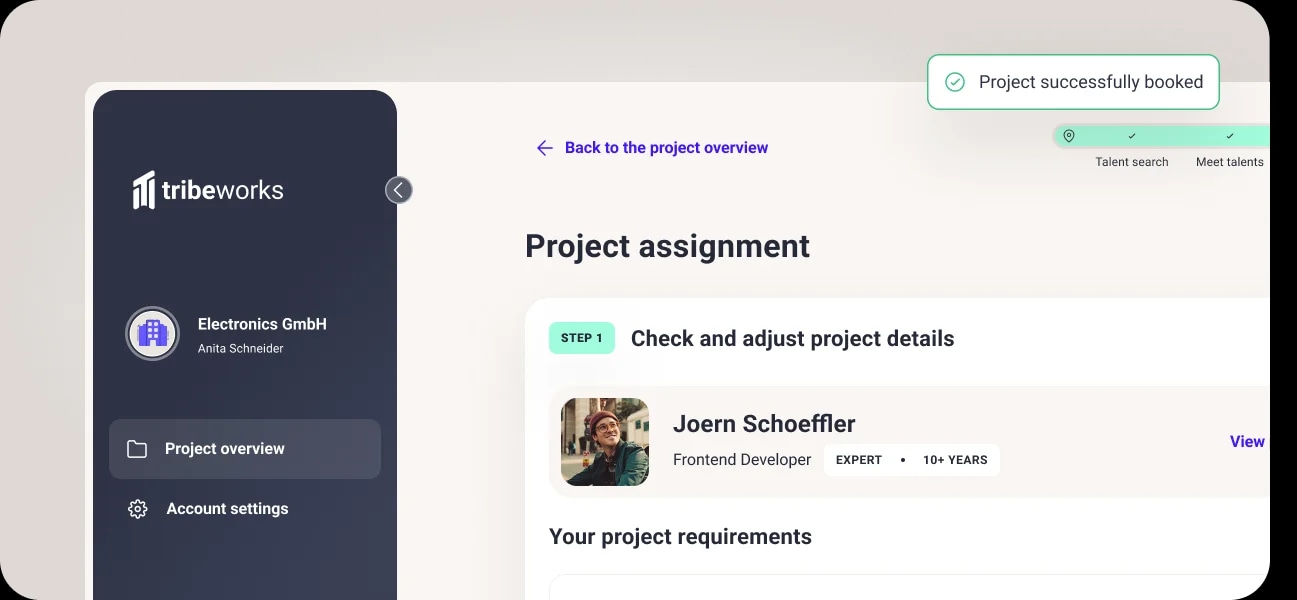Open Account settings in the sidebar
1297x600 pixels.
click(227, 509)
